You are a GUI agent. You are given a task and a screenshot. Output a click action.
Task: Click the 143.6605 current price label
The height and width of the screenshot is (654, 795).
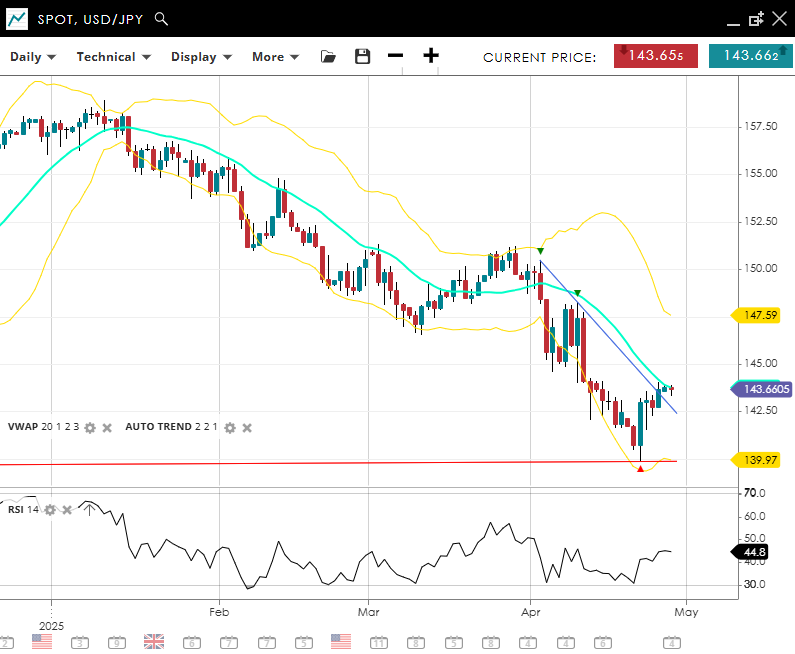[x=761, y=390]
